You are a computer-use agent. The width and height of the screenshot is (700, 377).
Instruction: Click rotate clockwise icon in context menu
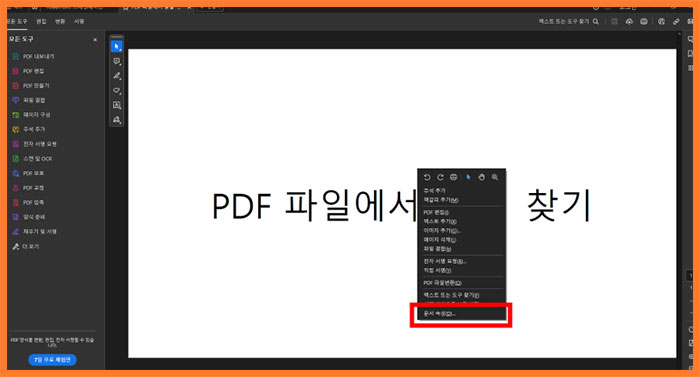pyautogui.click(x=440, y=177)
